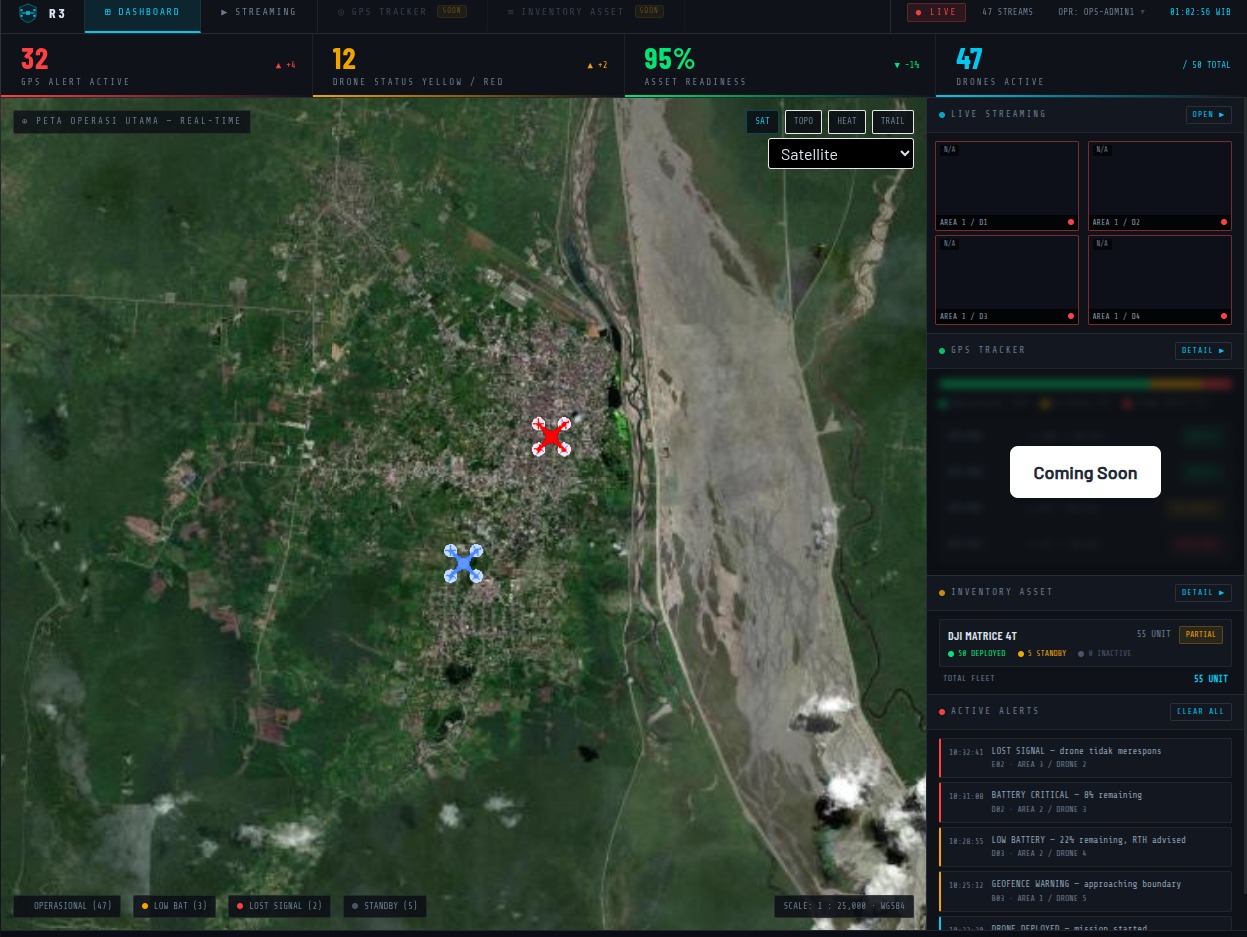Open the LOST SIGNAL alert entry

tap(1085, 758)
